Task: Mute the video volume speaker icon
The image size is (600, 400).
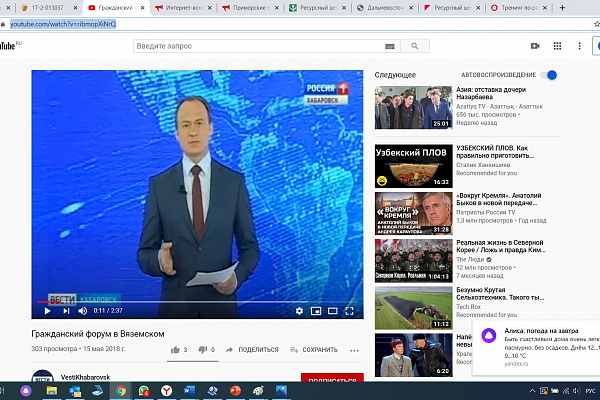Action: [83, 311]
